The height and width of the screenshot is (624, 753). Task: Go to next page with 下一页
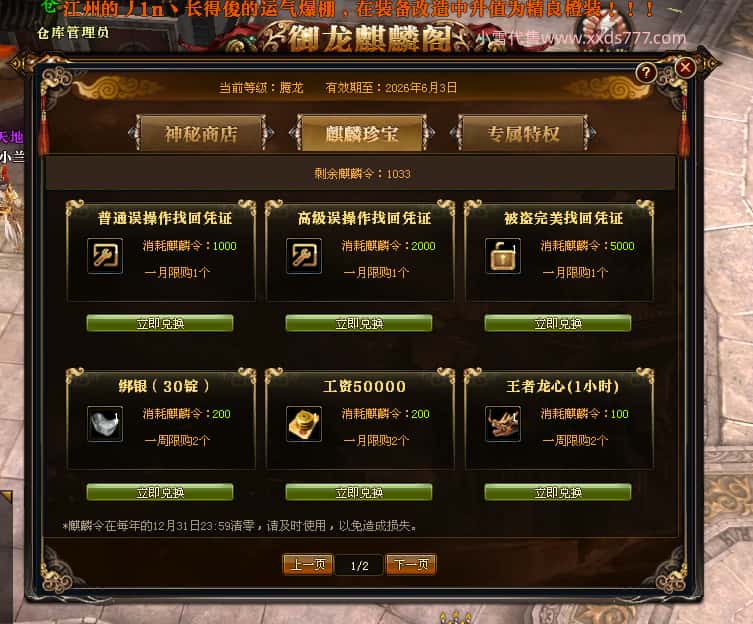pyautogui.click(x=411, y=564)
